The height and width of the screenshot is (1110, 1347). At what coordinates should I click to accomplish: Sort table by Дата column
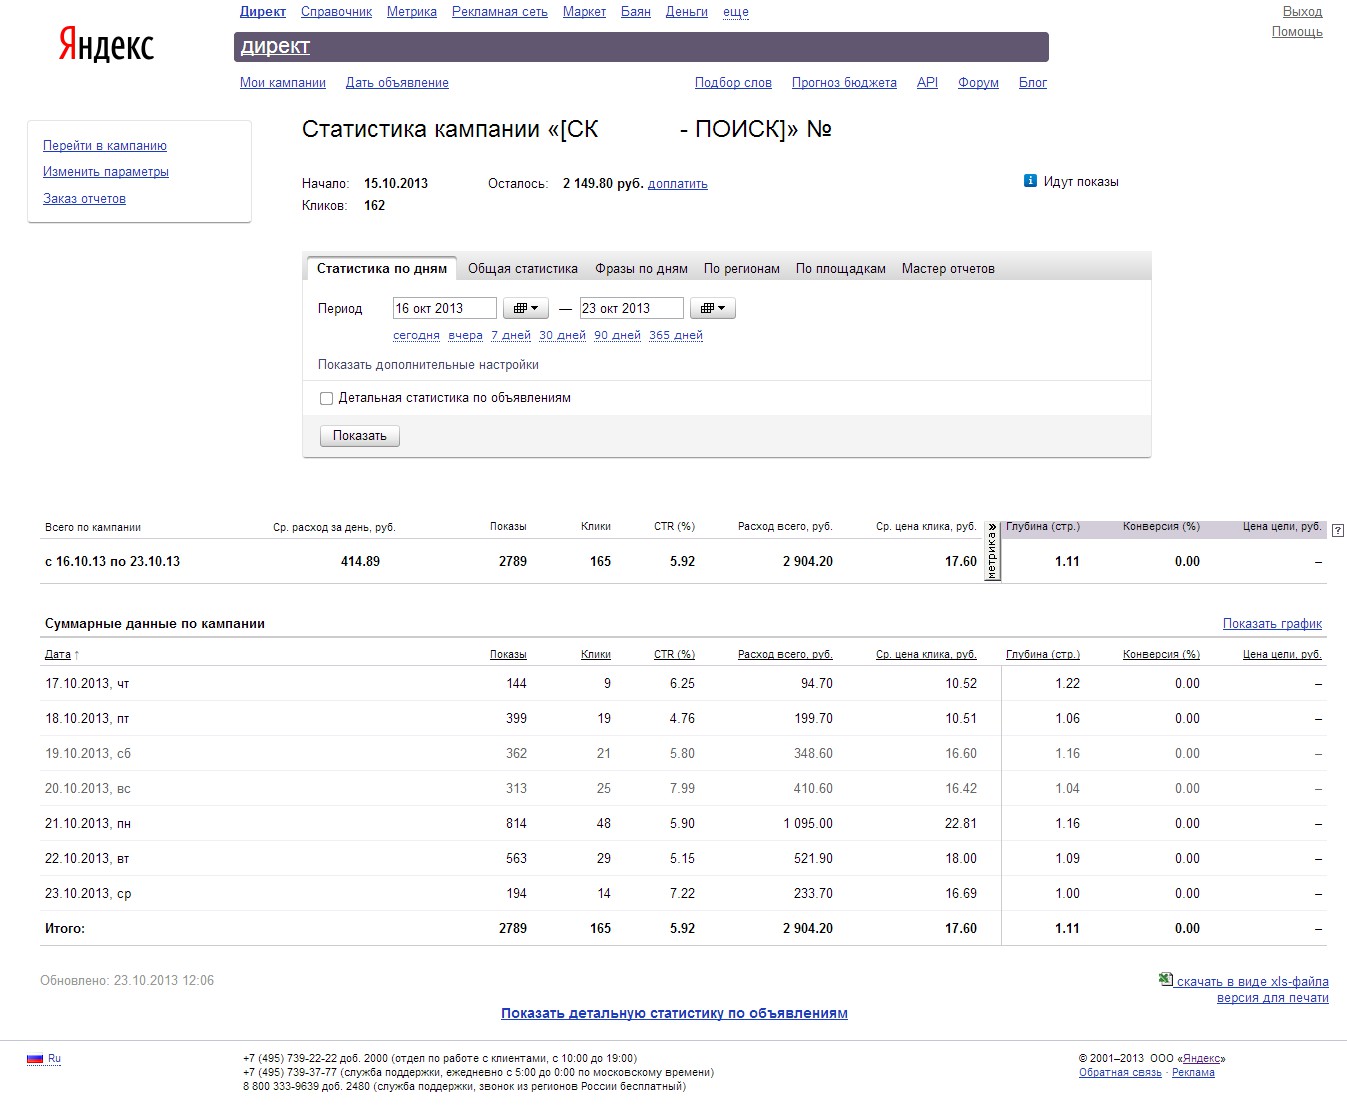pos(58,655)
